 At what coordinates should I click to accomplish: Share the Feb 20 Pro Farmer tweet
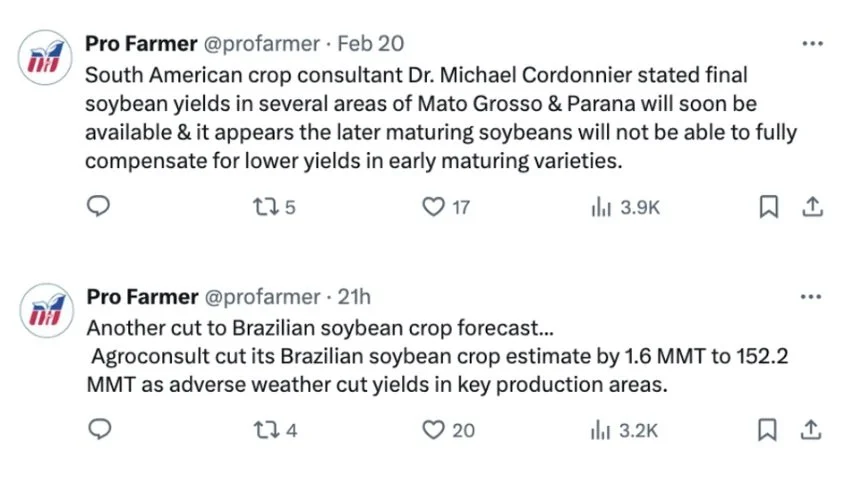tap(812, 207)
